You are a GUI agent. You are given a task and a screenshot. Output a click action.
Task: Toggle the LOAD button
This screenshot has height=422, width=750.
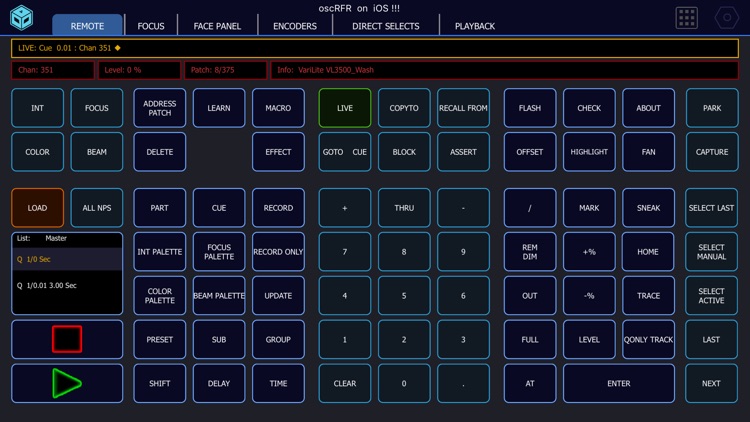point(37,208)
